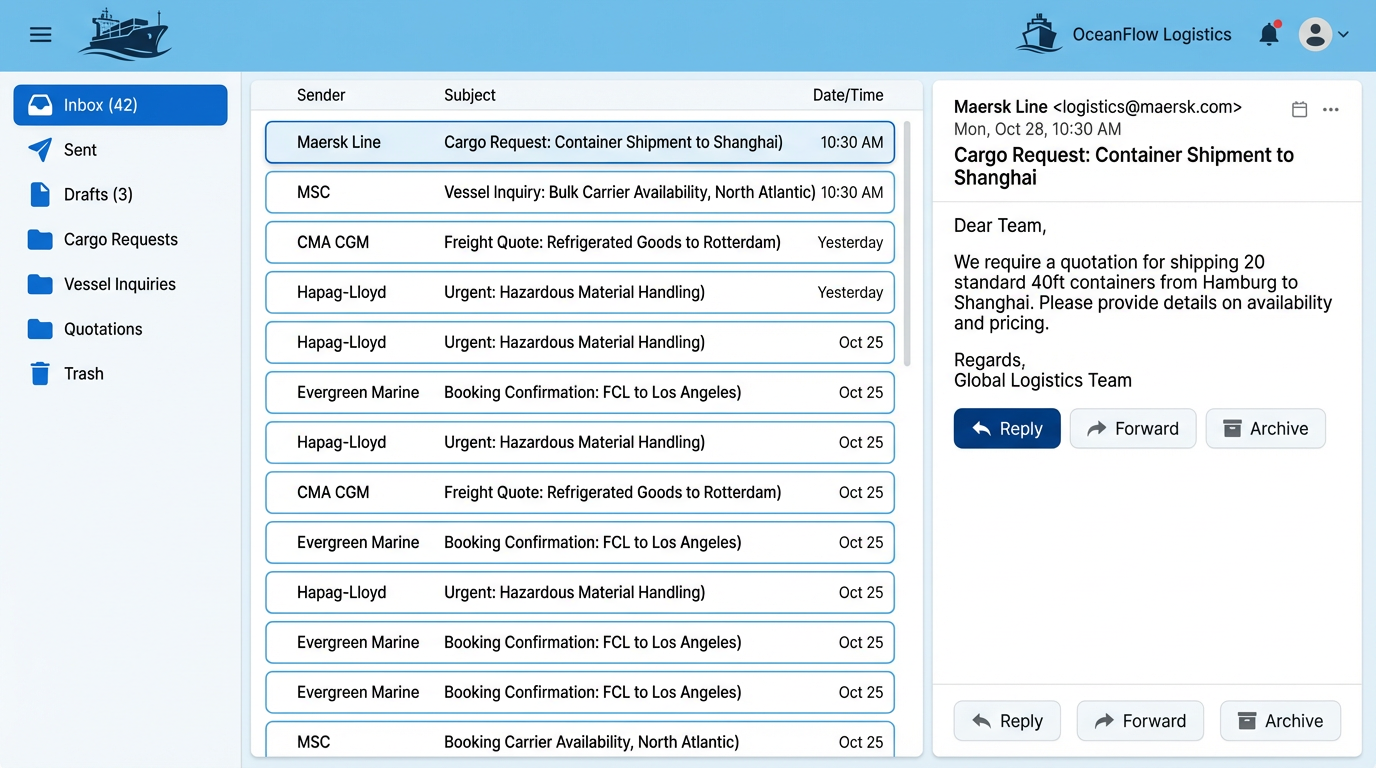Screen dimensions: 1376x768
Task: Click Forward button below the message body
Action: pos(1132,429)
